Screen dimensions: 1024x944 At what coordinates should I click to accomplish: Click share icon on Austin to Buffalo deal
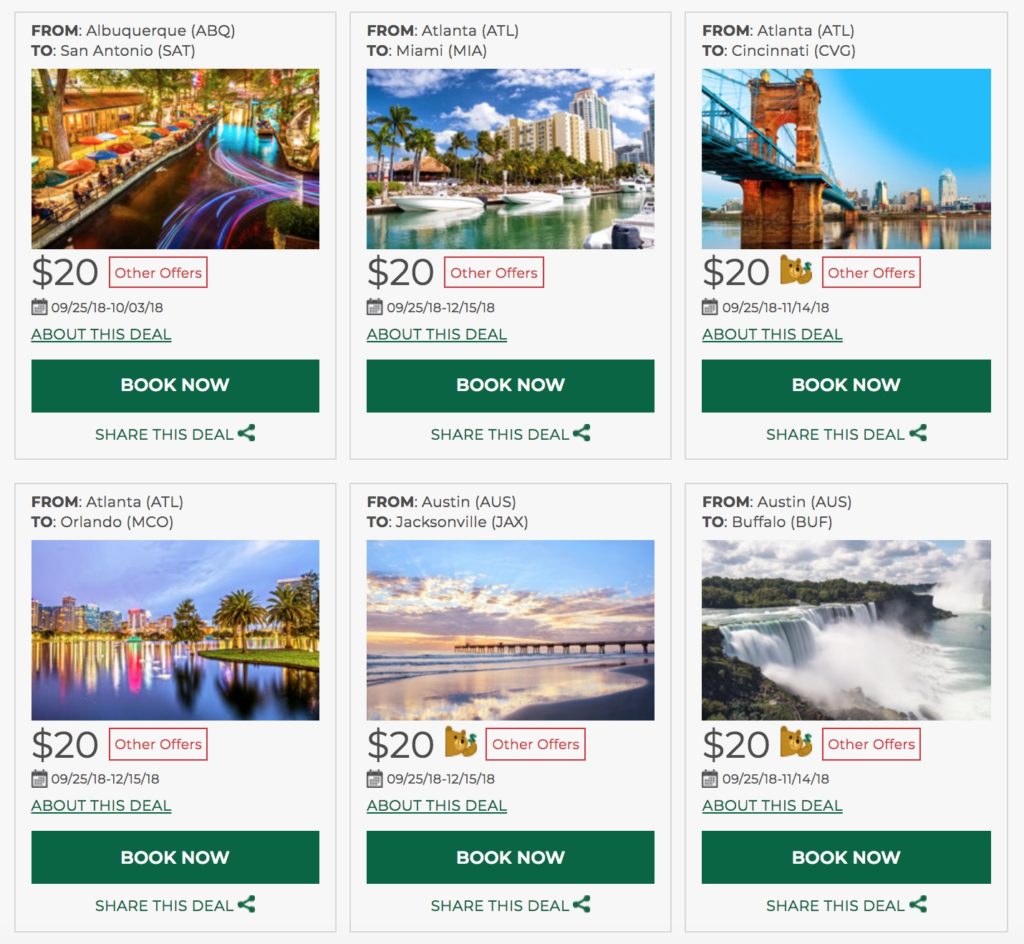point(918,905)
